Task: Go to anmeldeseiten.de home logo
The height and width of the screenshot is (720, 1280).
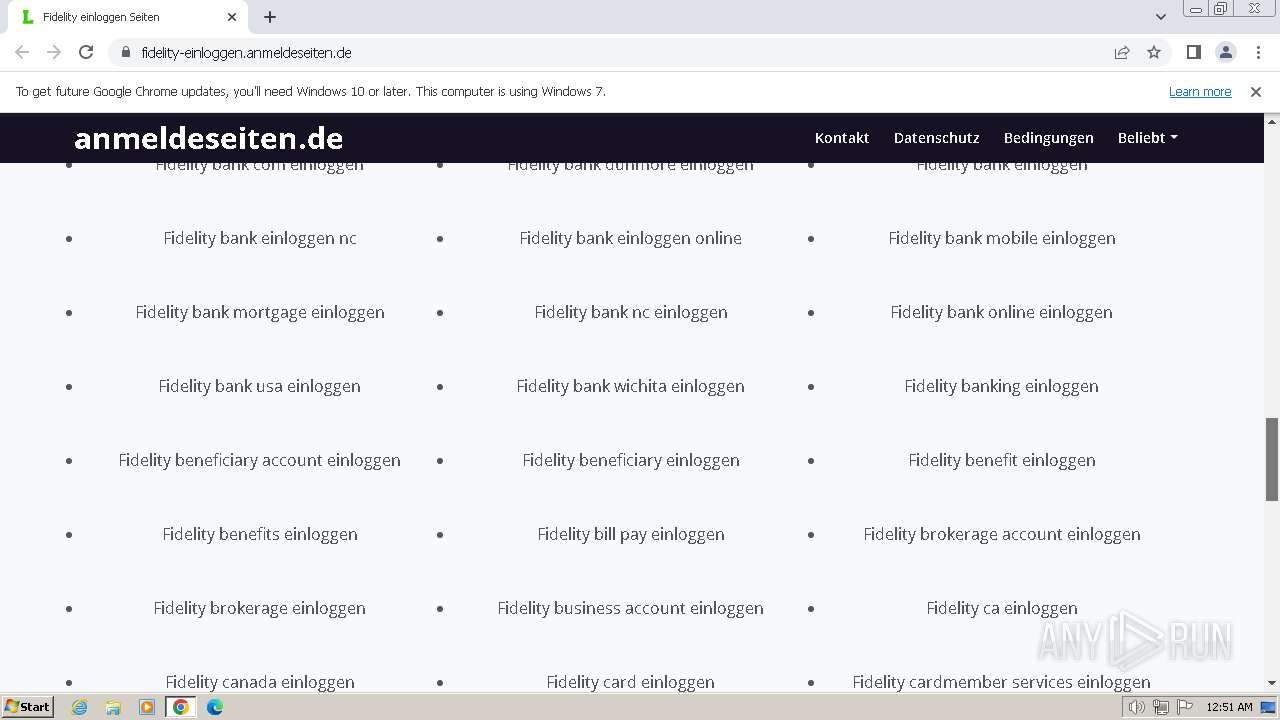Action: 208,138
